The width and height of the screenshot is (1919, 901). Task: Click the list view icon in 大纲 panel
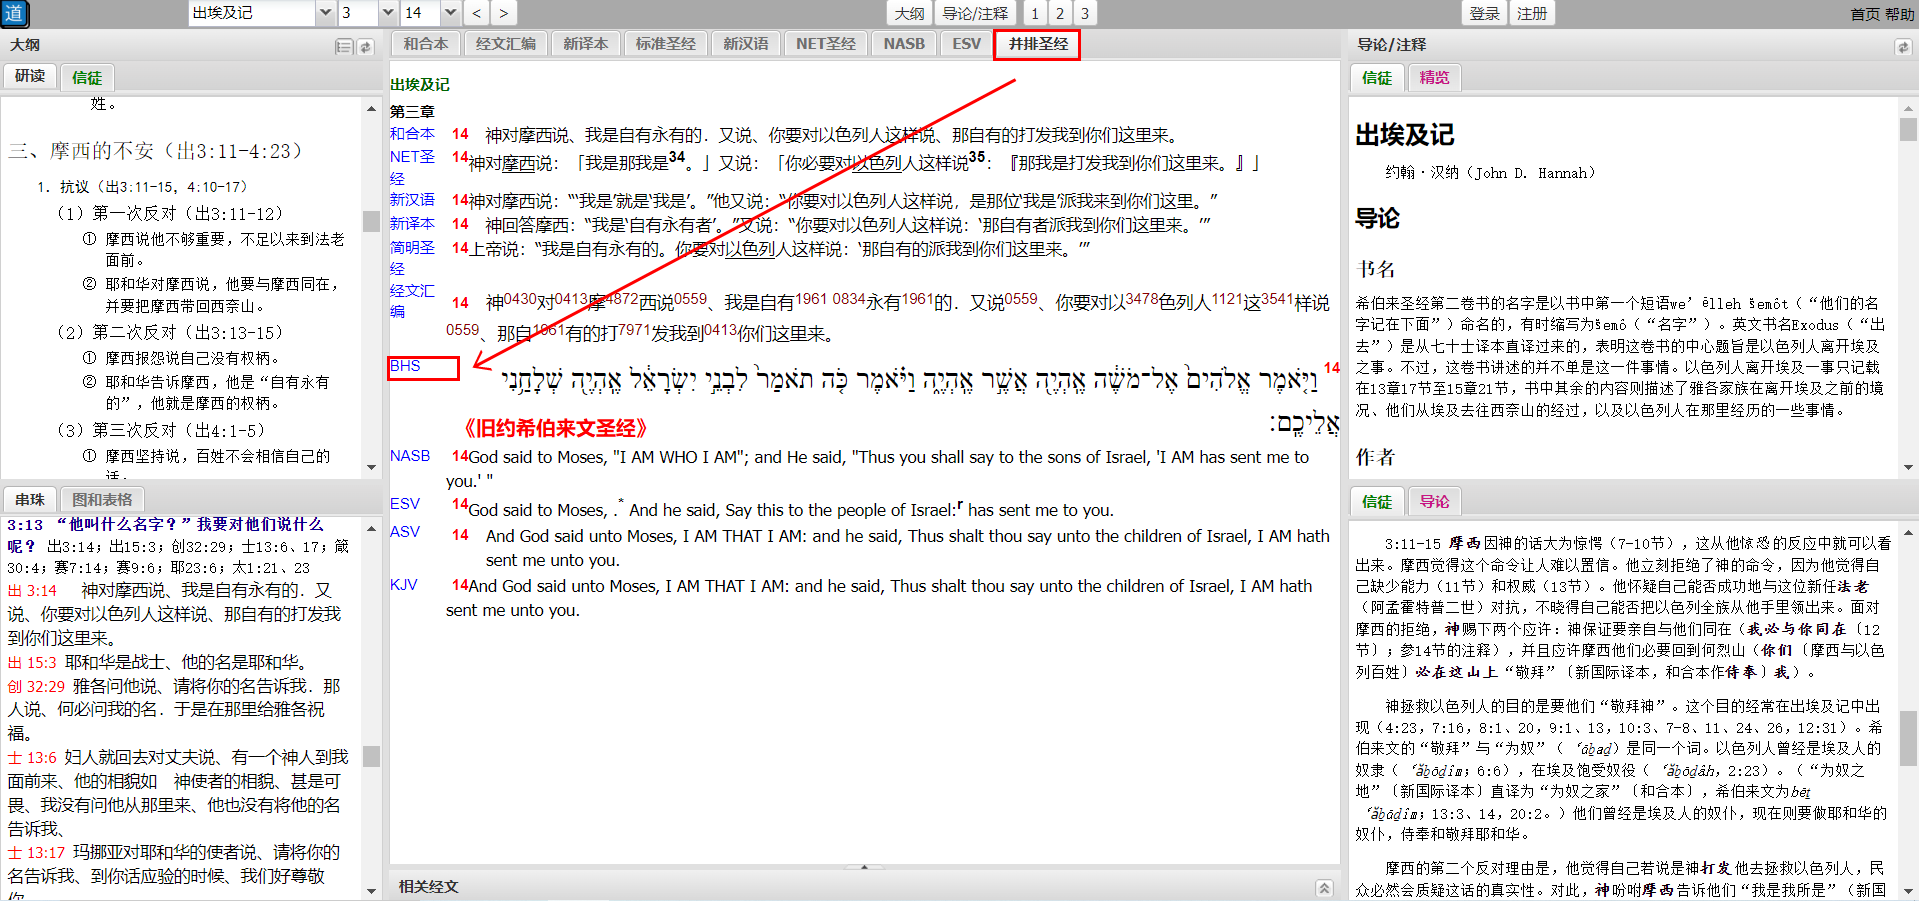(344, 47)
